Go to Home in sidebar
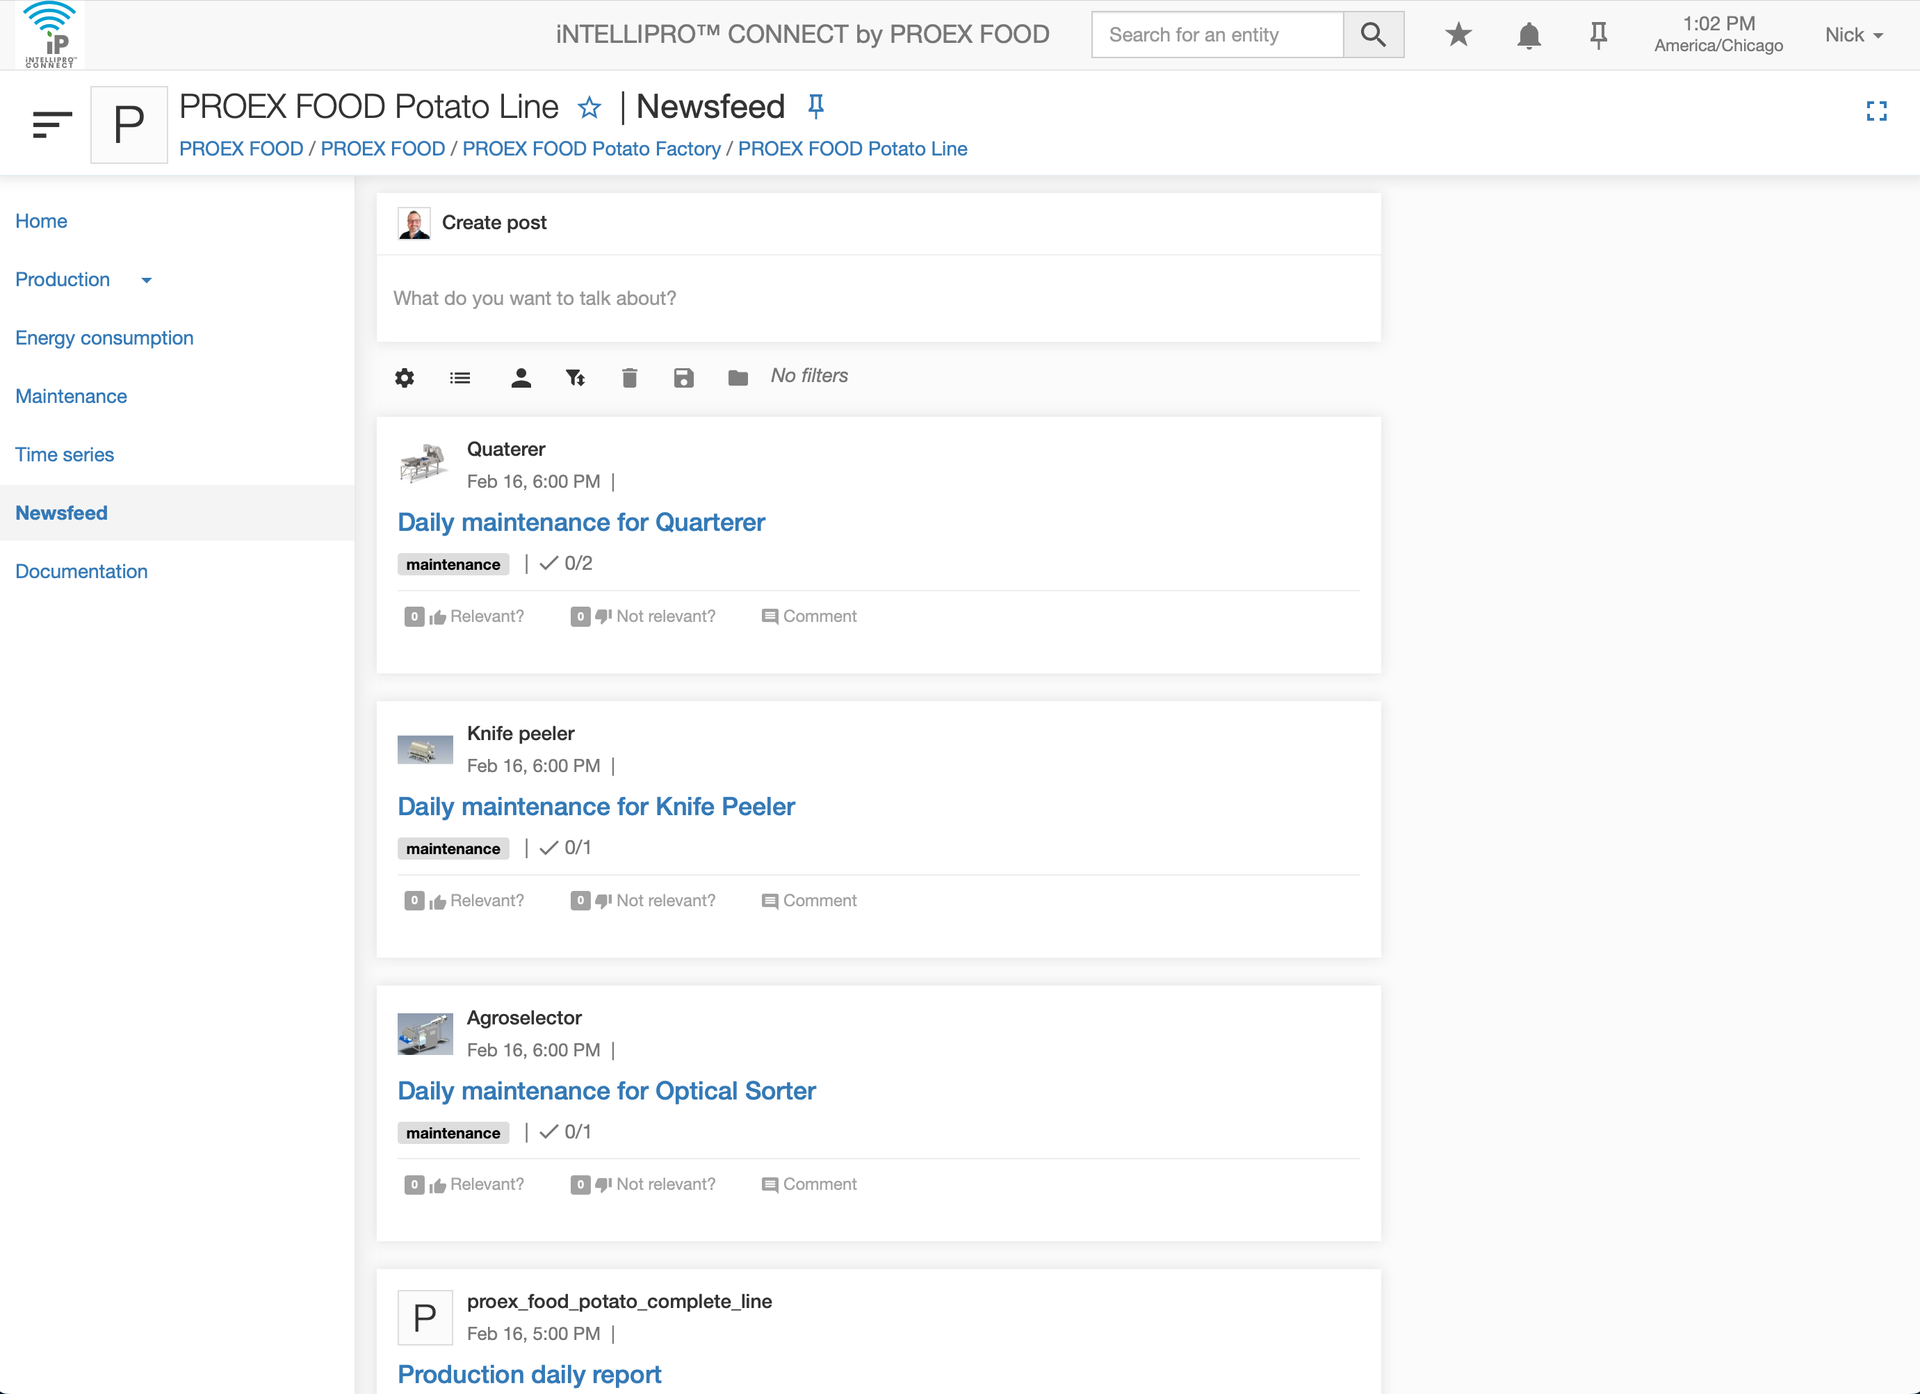This screenshot has height=1394, width=1920. point(41,221)
